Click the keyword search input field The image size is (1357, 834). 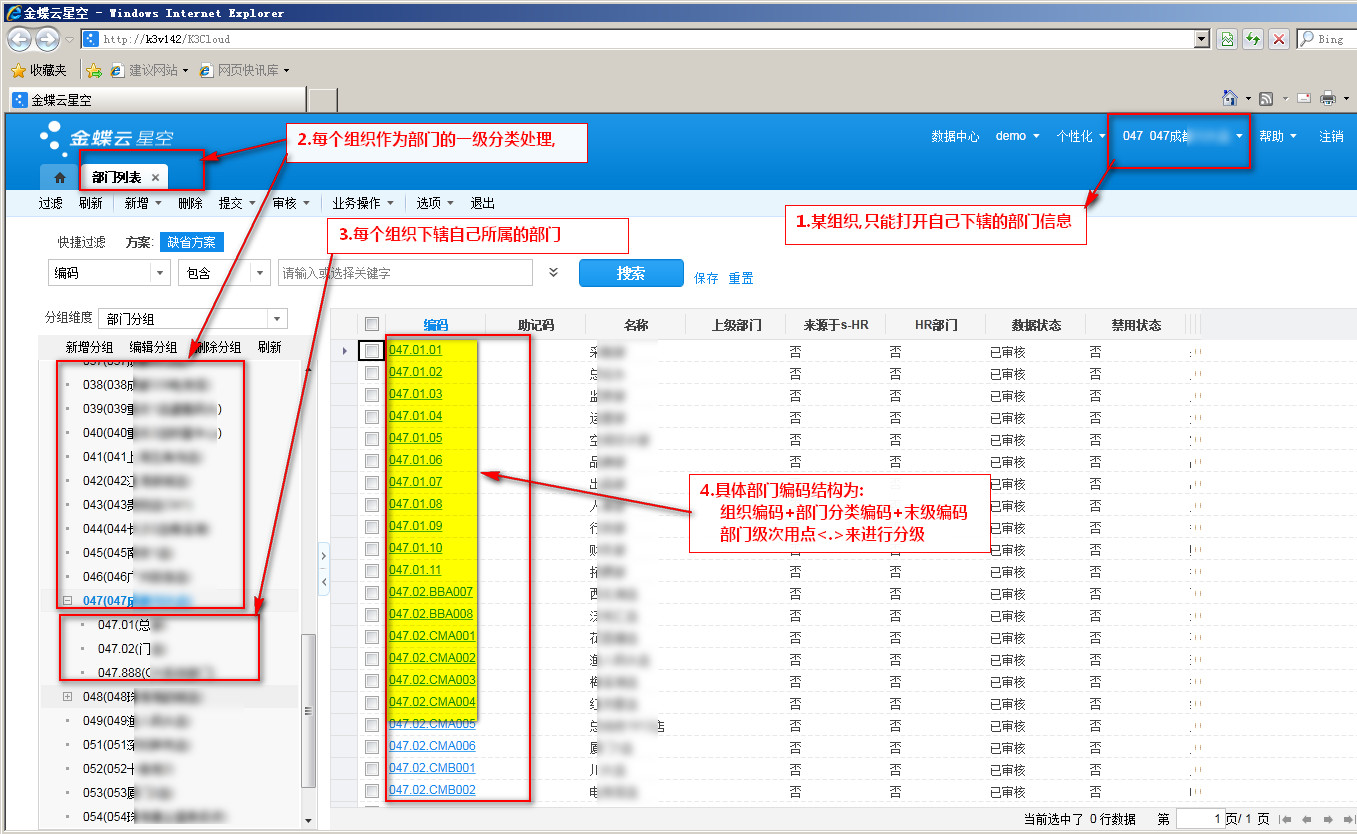tap(404, 273)
